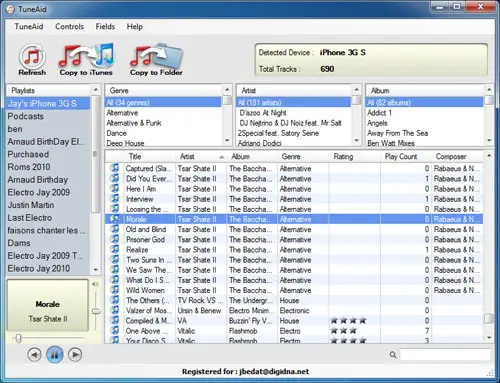Select artist 2Special feat. Satory Seine

[294, 133]
